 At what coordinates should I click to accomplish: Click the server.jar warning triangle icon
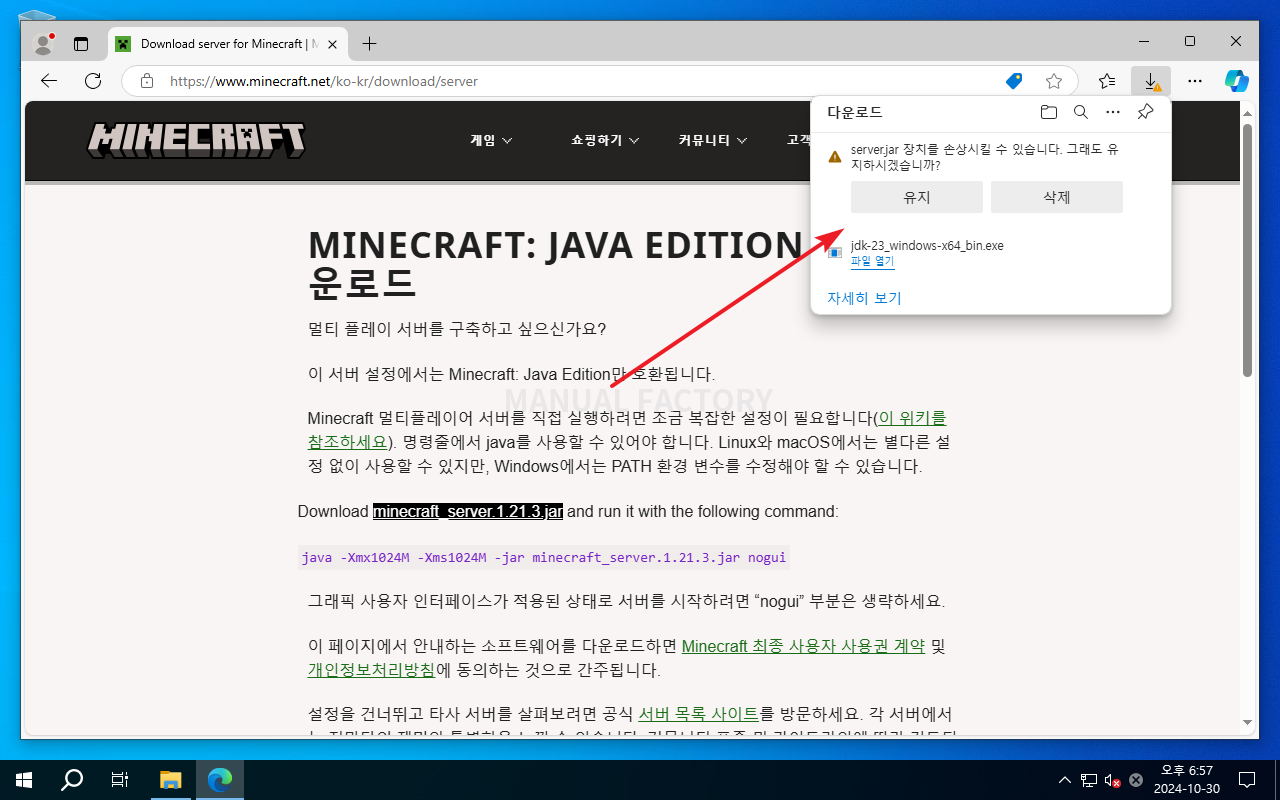tap(835, 157)
